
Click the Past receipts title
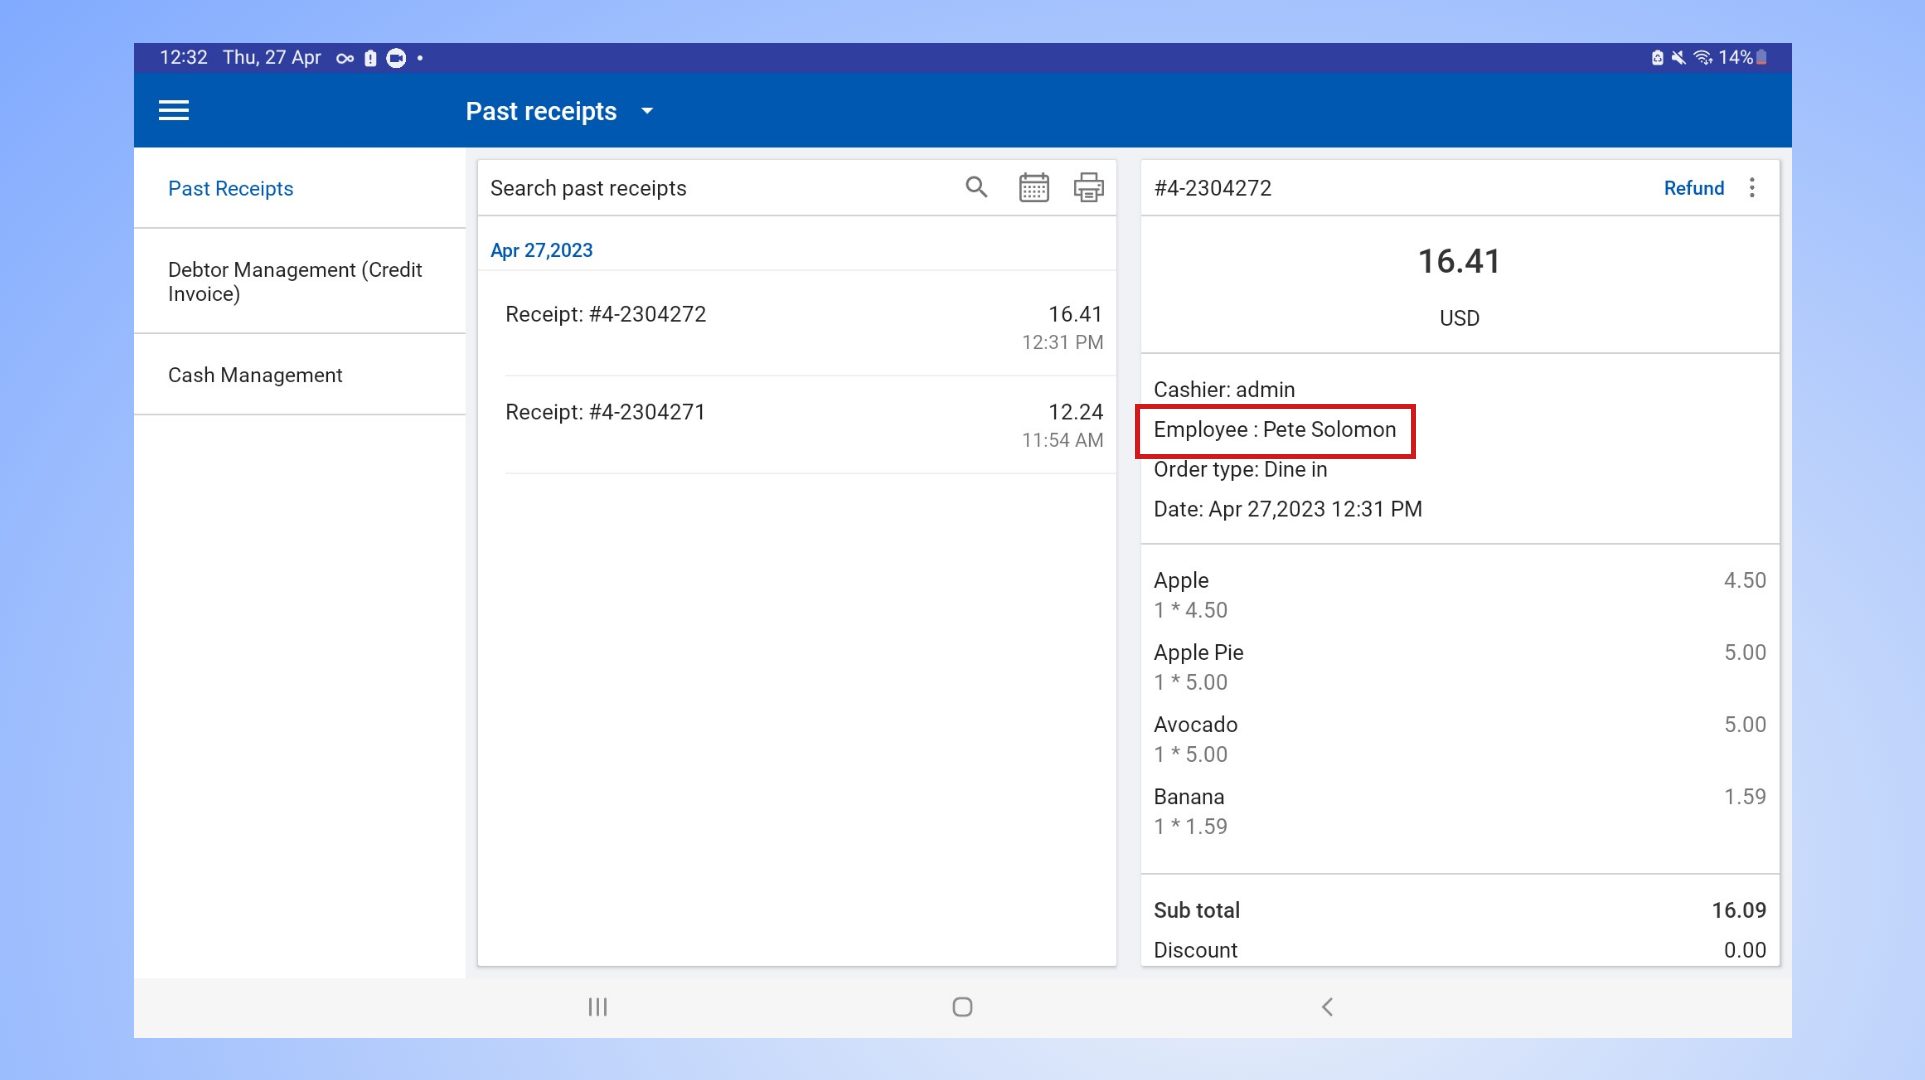click(x=541, y=111)
